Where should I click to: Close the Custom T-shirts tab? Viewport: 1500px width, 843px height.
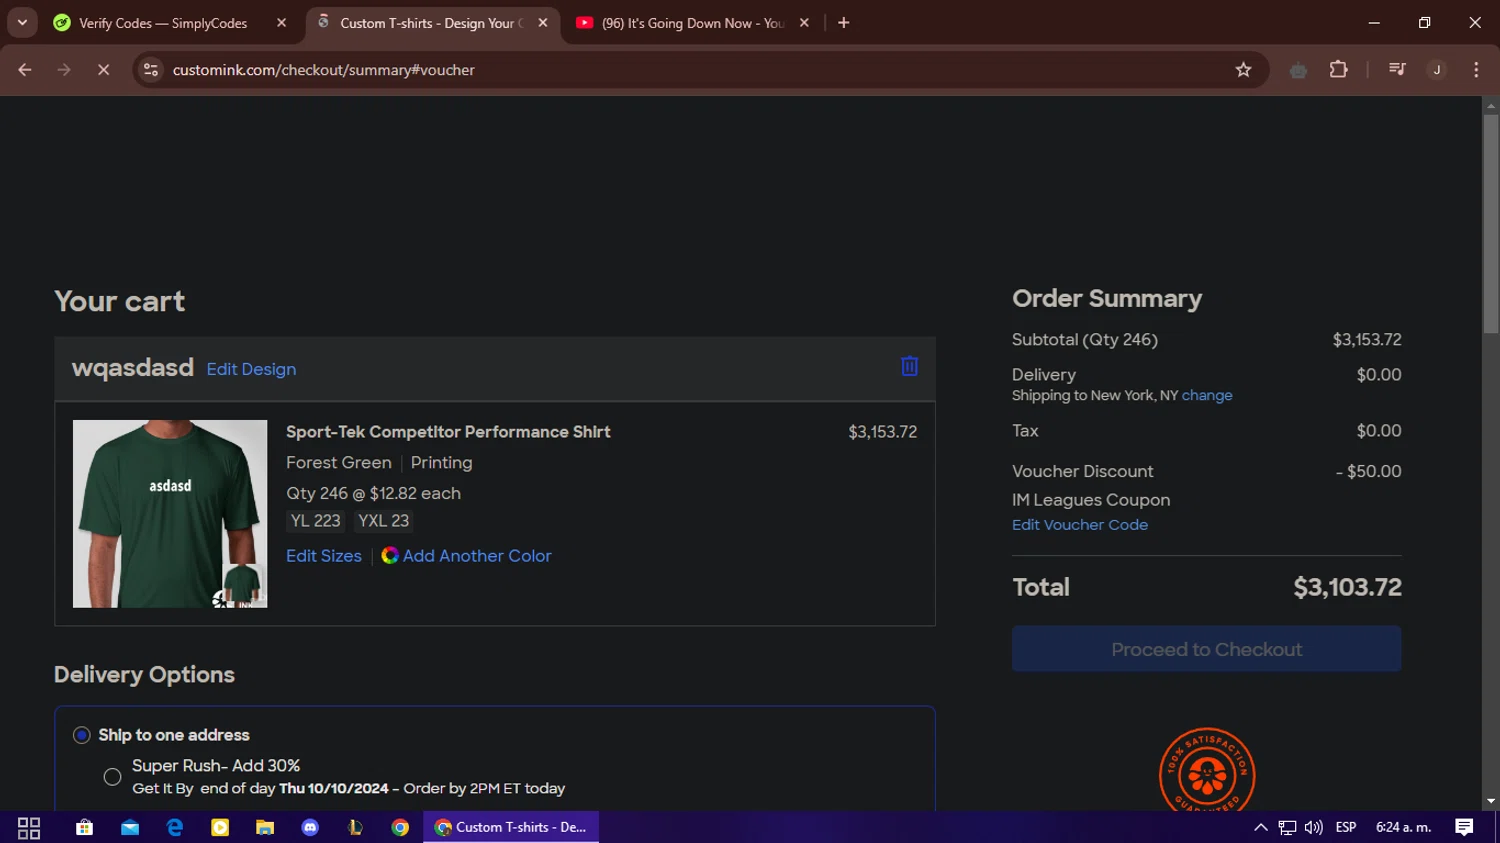pos(543,23)
